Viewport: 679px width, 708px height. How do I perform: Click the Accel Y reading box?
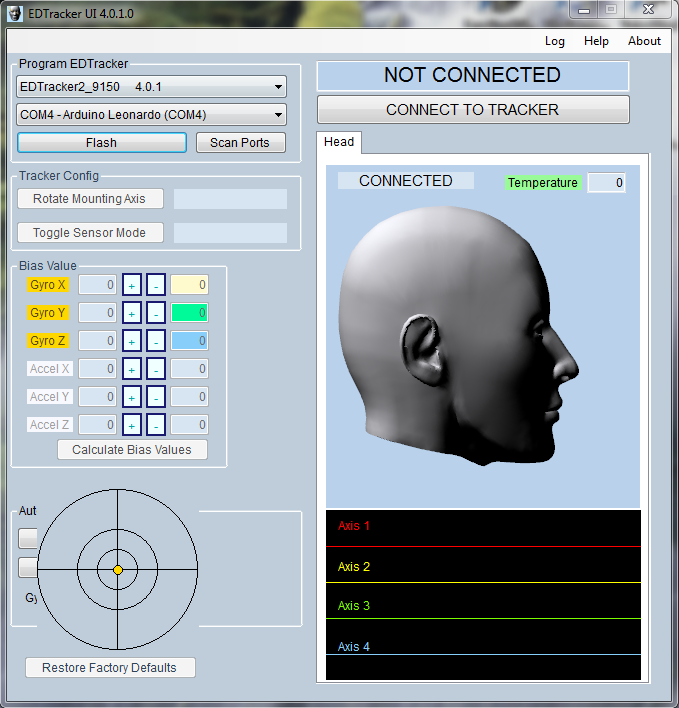(x=190, y=397)
